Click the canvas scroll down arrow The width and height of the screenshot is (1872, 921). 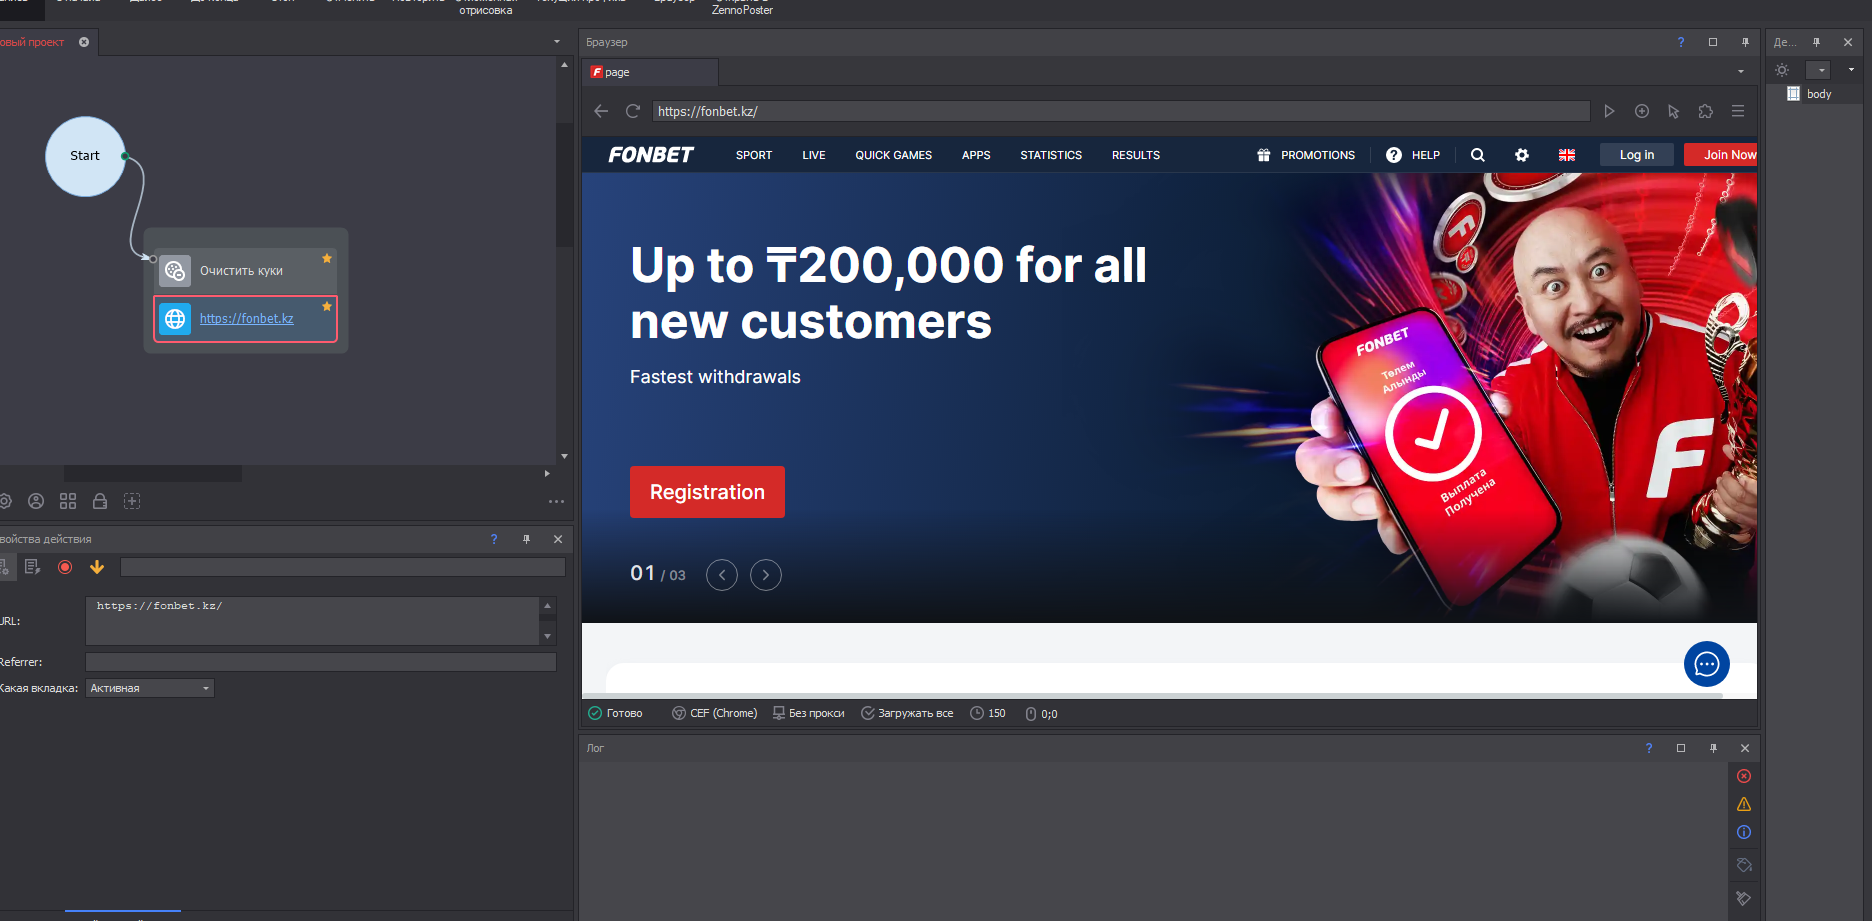pos(565,456)
